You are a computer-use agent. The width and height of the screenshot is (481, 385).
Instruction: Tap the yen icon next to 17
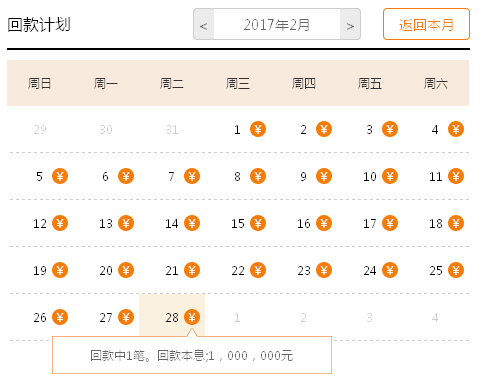click(390, 223)
